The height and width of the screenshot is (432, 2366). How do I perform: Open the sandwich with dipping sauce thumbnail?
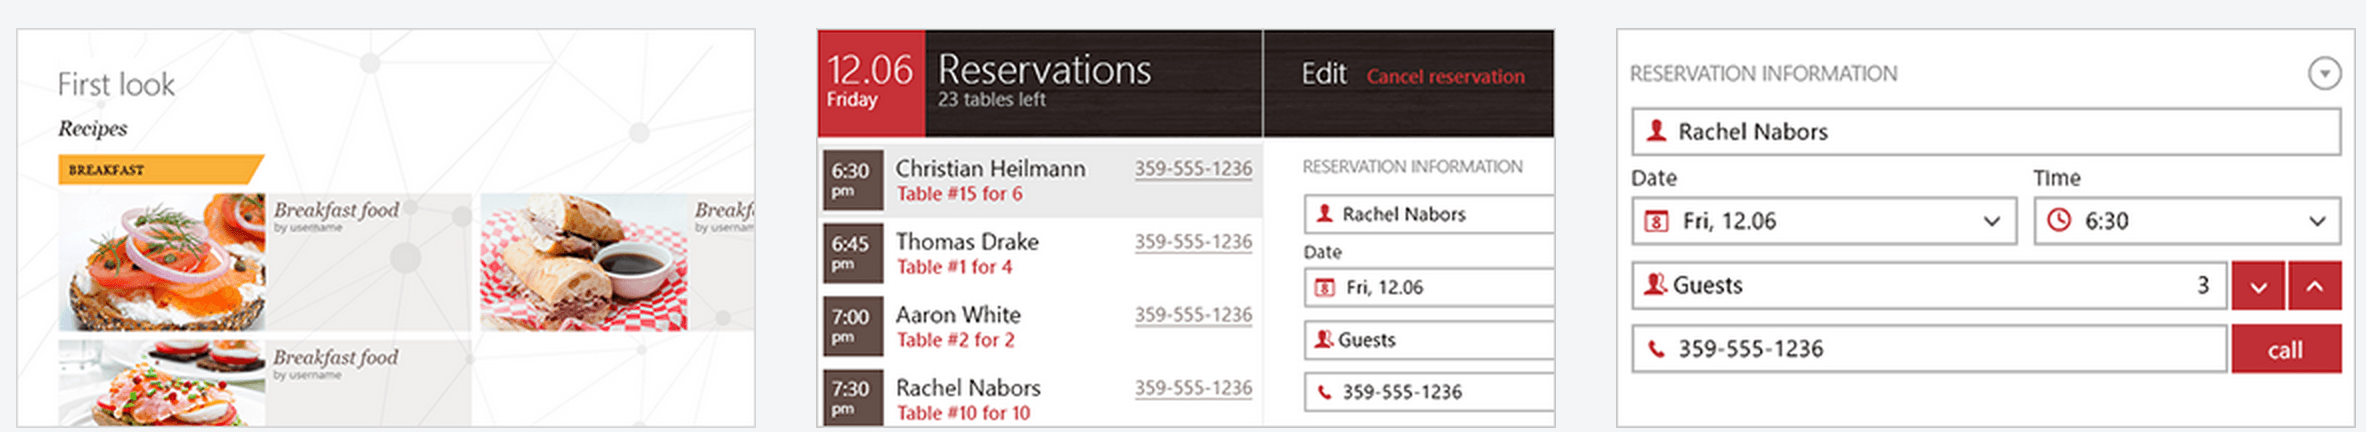point(583,262)
